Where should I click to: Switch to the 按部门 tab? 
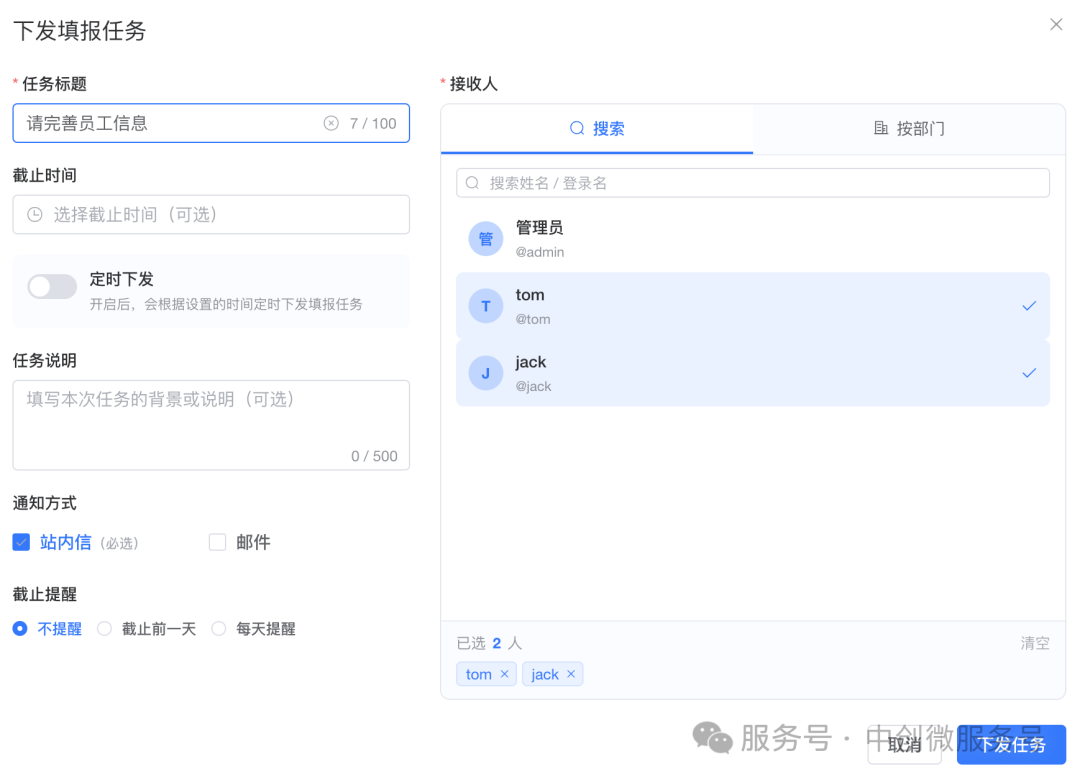909,129
